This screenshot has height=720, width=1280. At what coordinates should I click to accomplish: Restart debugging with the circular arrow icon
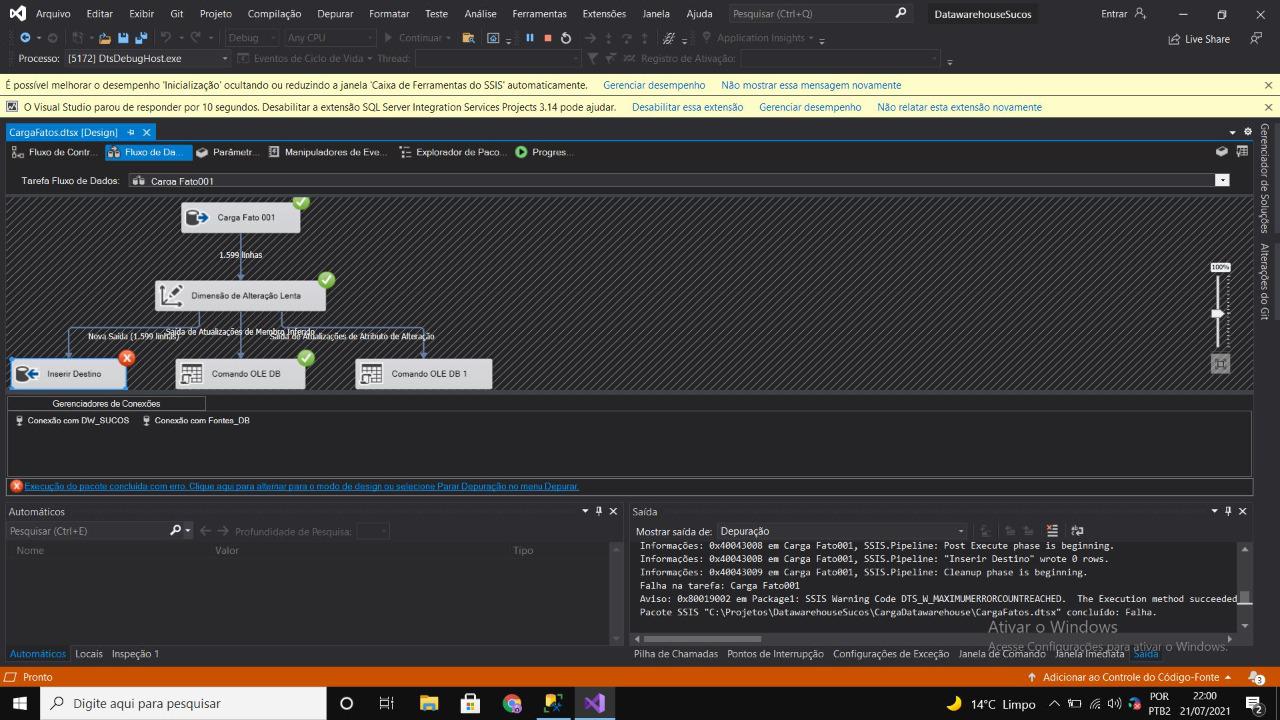(x=566, y=38)
